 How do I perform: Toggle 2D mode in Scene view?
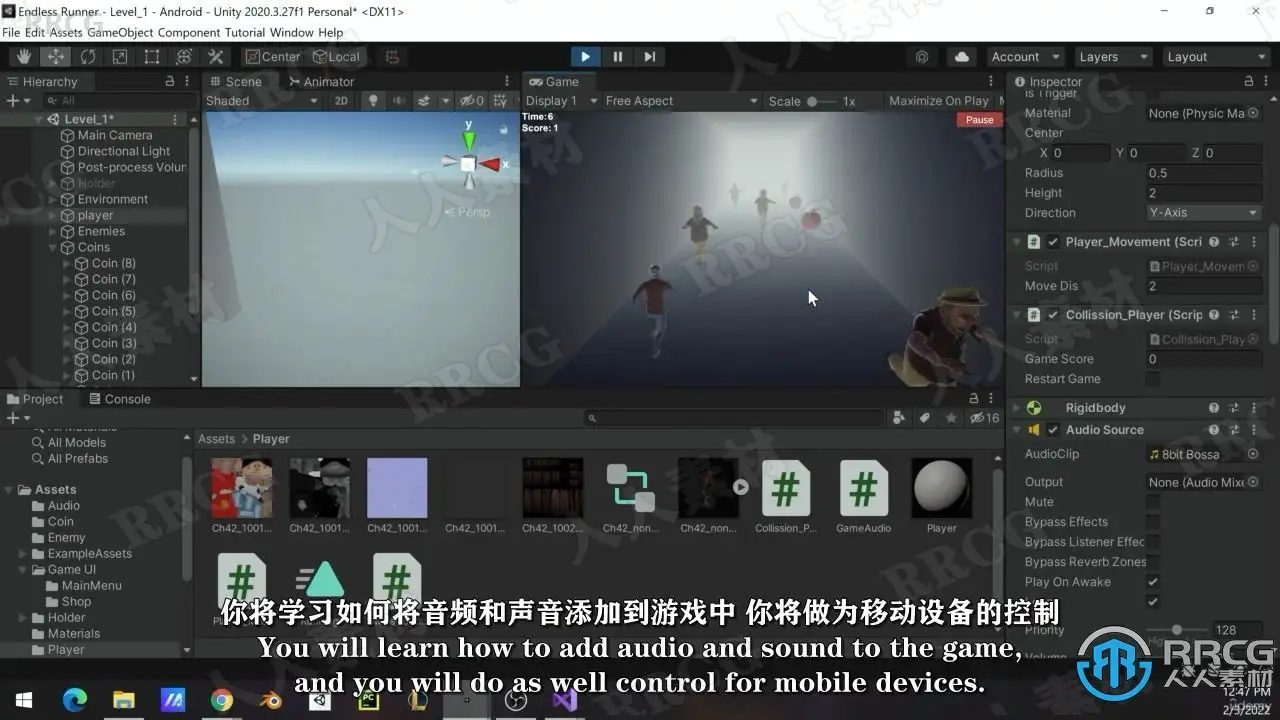pos(341,101)
